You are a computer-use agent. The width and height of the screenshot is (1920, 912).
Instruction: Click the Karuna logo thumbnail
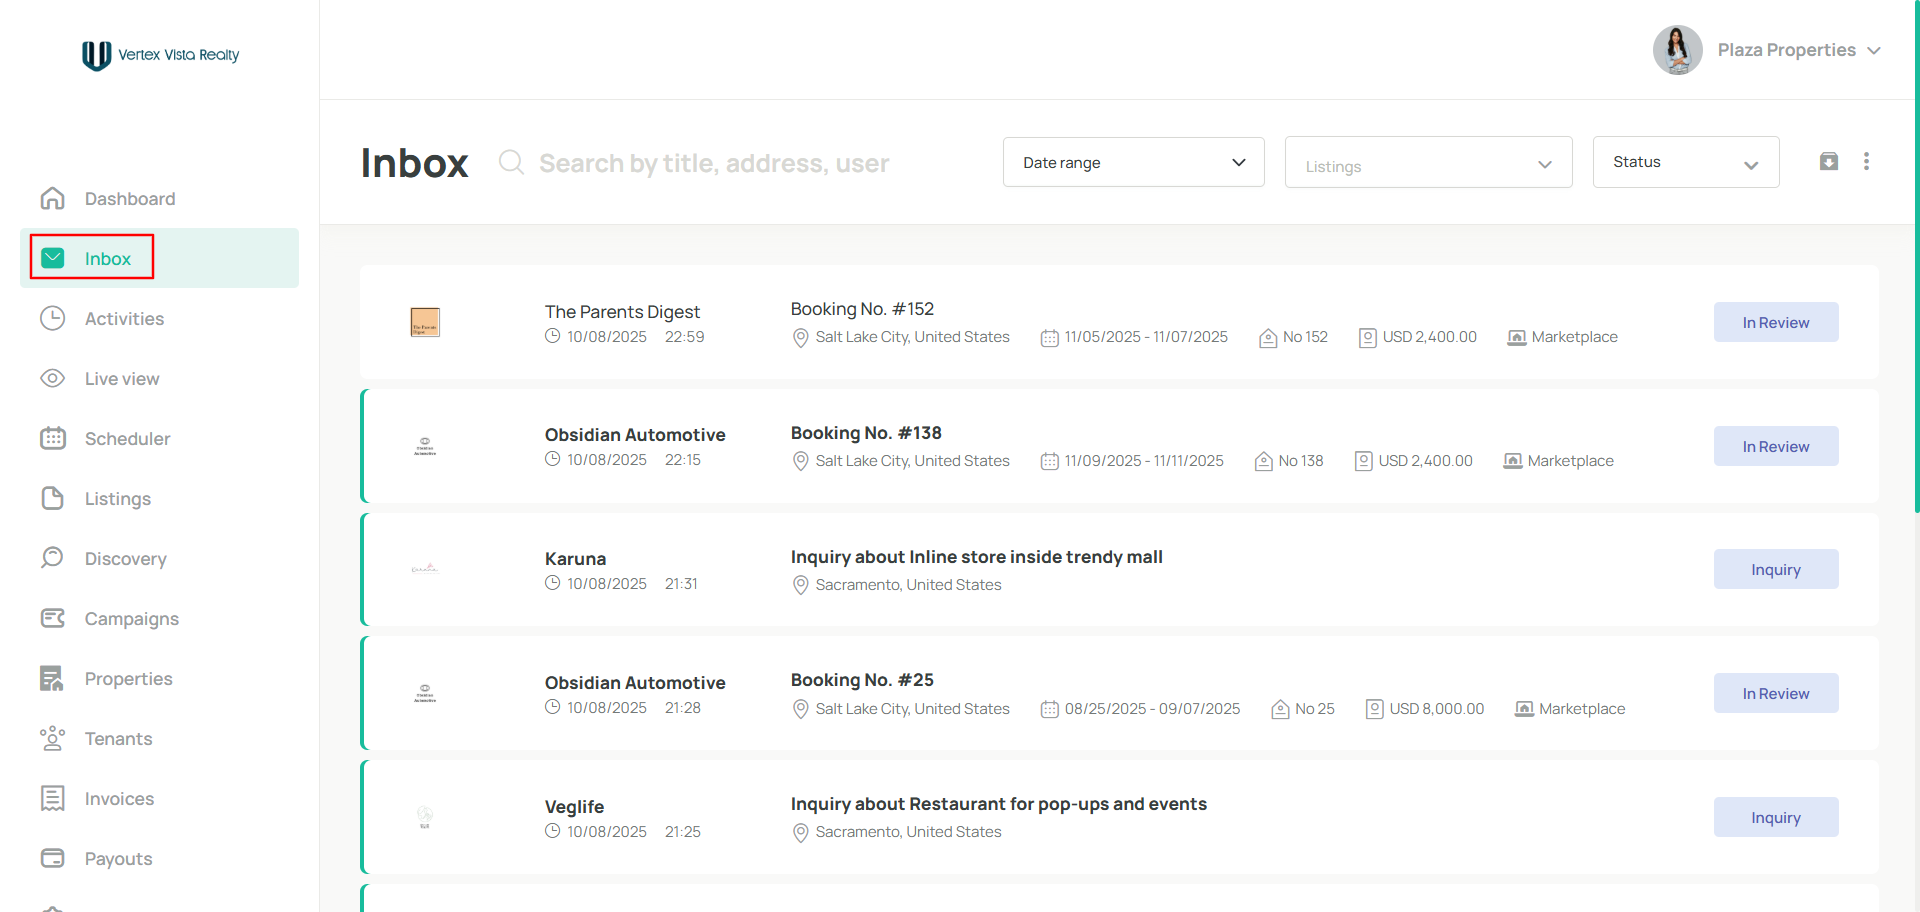tap(425, 569)
